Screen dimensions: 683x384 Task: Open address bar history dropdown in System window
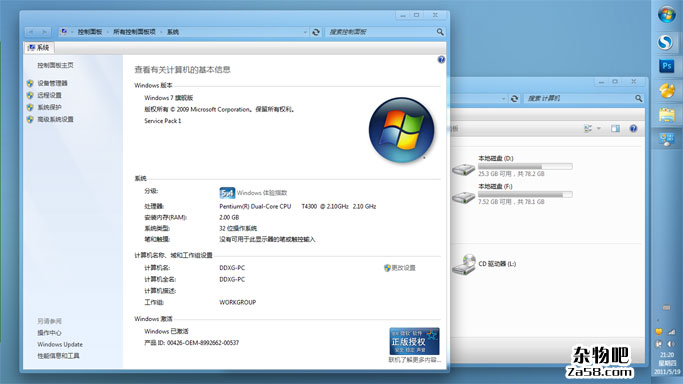(x=305, y=32)
